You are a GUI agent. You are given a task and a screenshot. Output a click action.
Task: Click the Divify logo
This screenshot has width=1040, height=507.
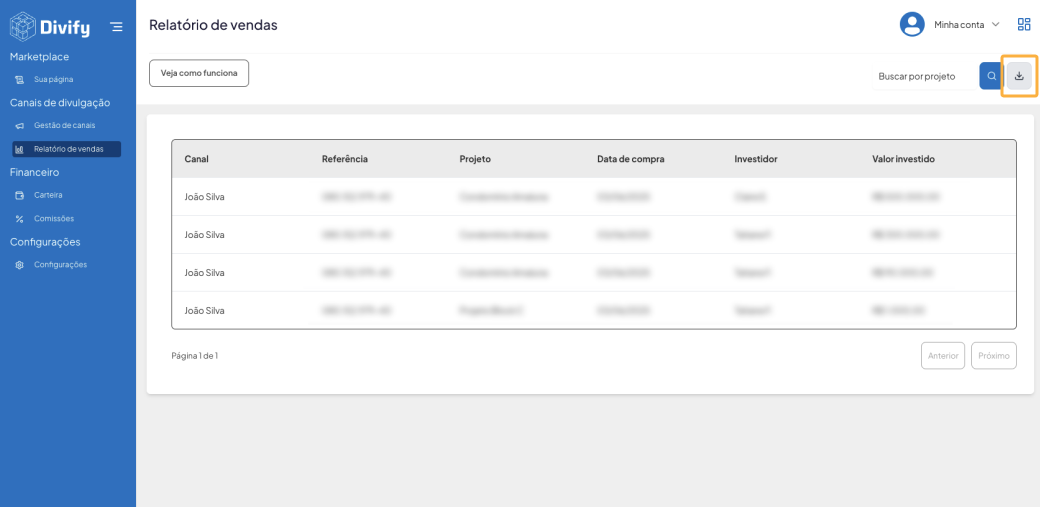50,26
